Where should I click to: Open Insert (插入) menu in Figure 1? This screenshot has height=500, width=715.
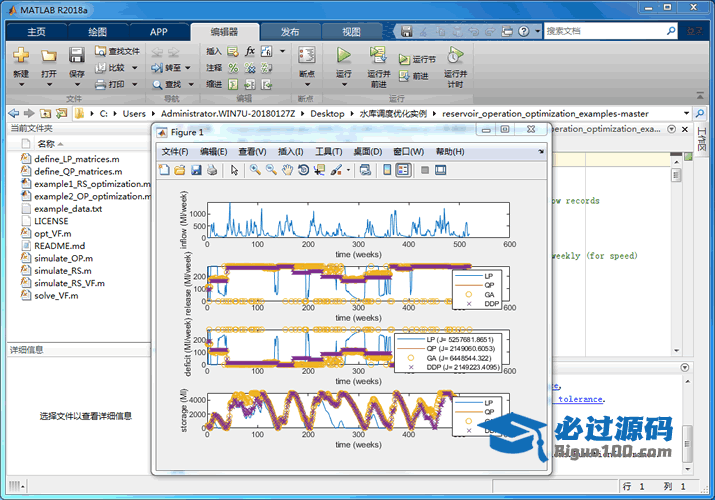[290, 152]
